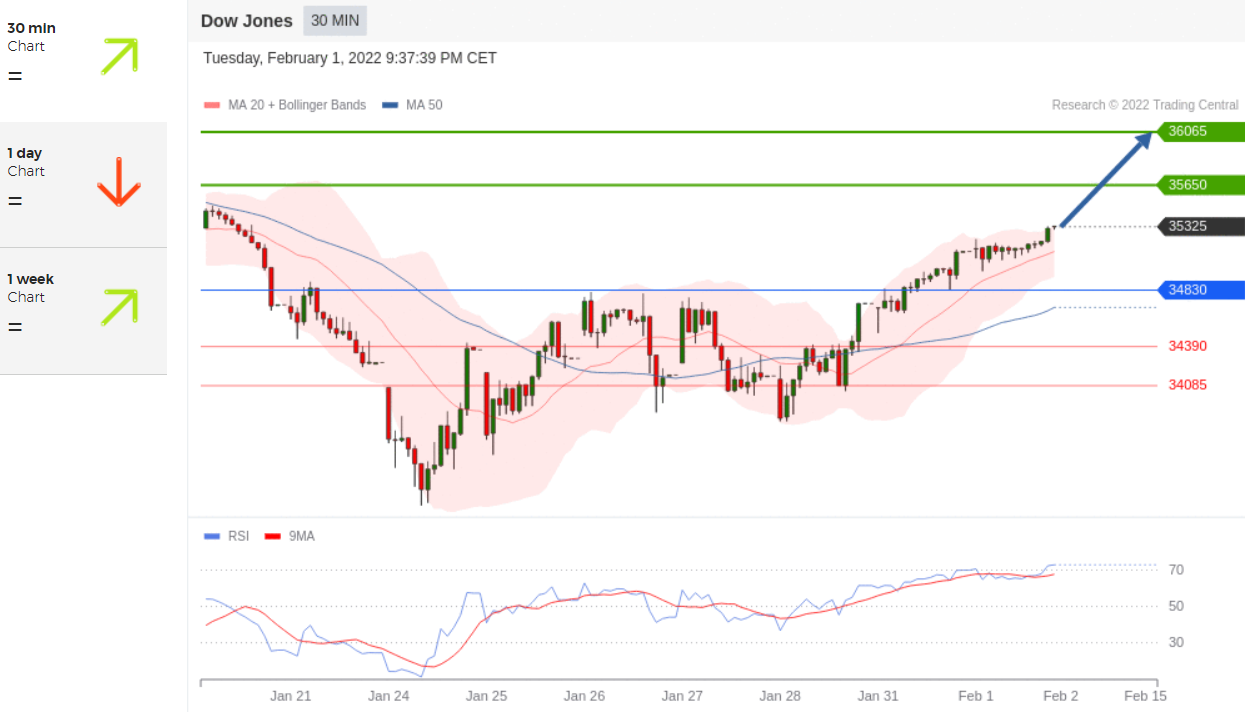
Task: Click the 36065 target price label
Action: (x=1200, y=131)
